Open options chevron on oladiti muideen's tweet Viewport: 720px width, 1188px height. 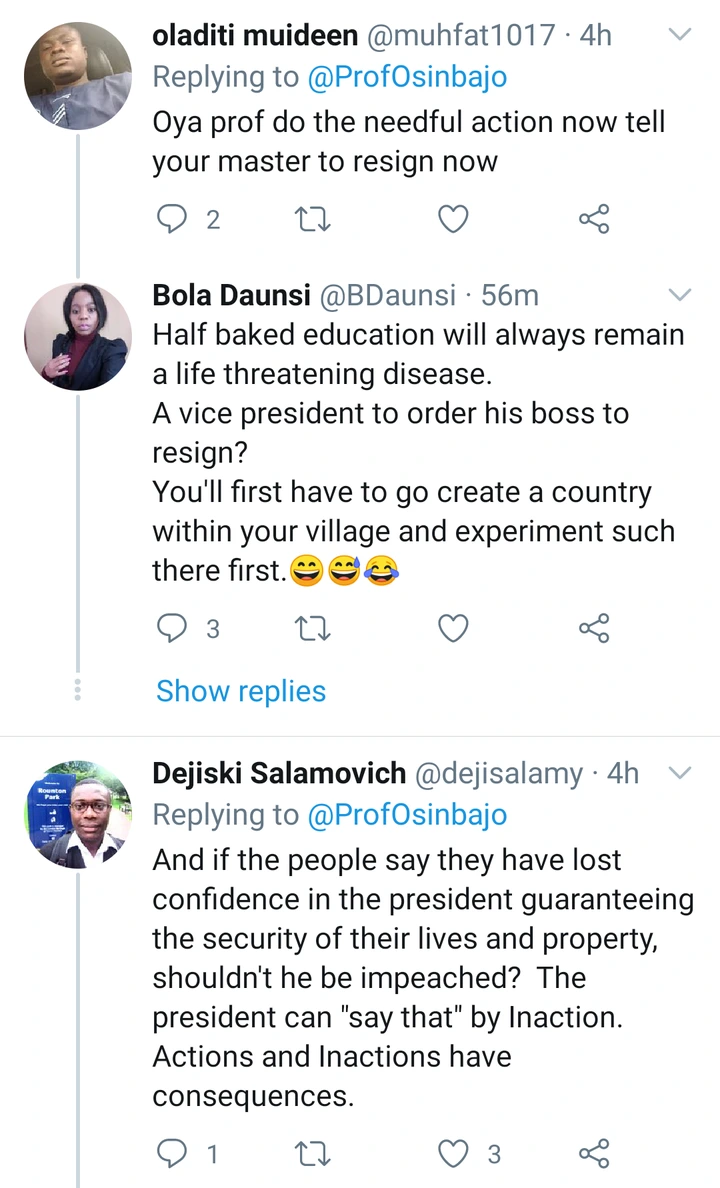tap(680, 36)
